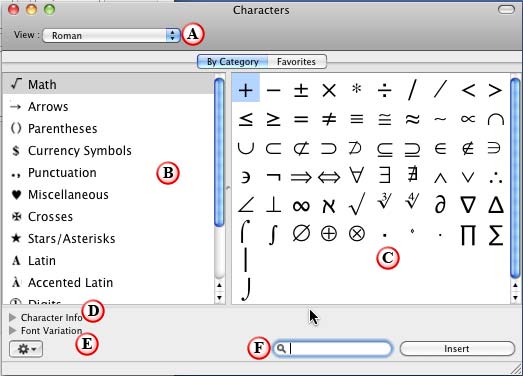Select the left-right double arrow (⇔)
This screenshot has height=376, width=523.
329,177
